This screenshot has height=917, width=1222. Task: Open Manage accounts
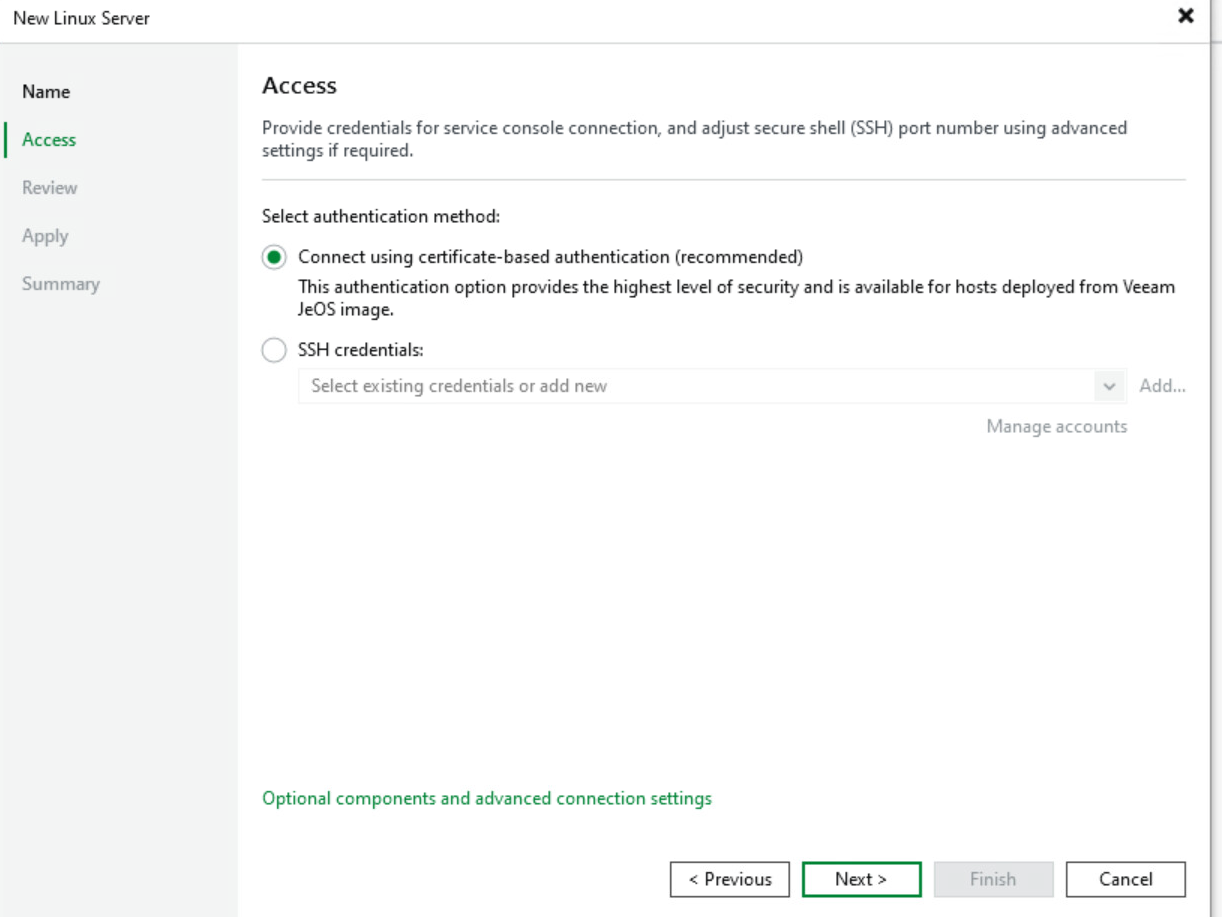point(1056,427)
